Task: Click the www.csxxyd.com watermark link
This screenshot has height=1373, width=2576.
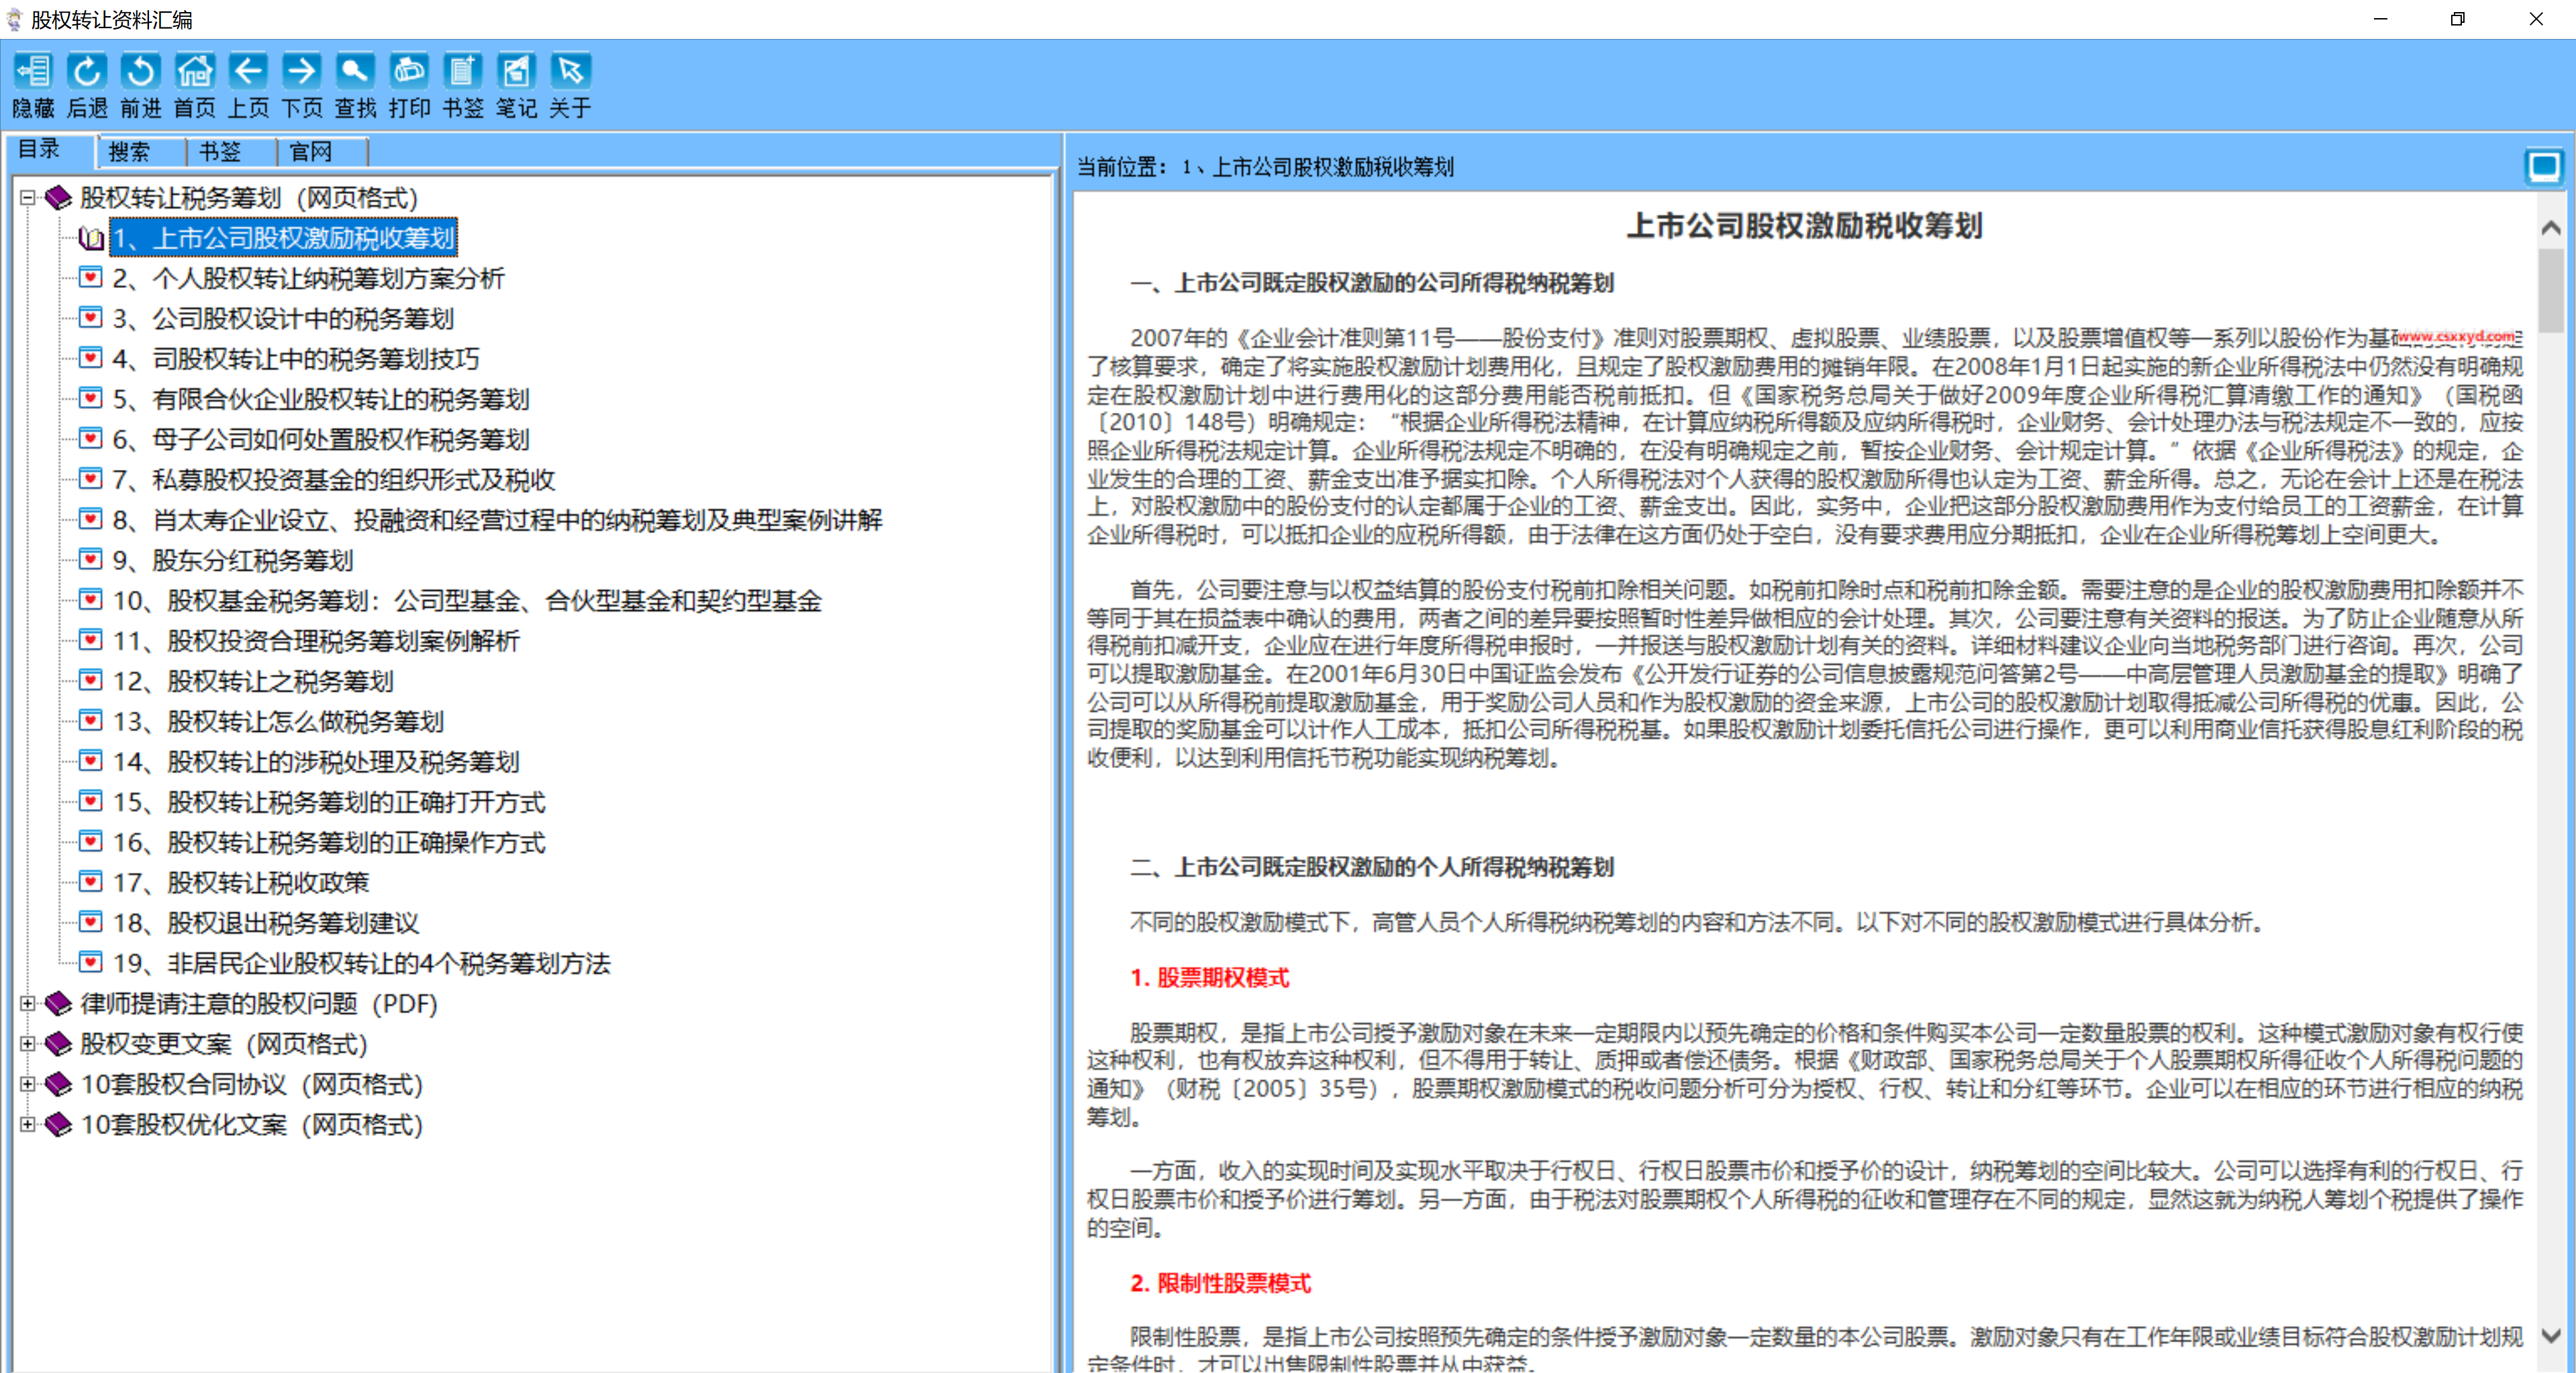Action: point(2456,336)
